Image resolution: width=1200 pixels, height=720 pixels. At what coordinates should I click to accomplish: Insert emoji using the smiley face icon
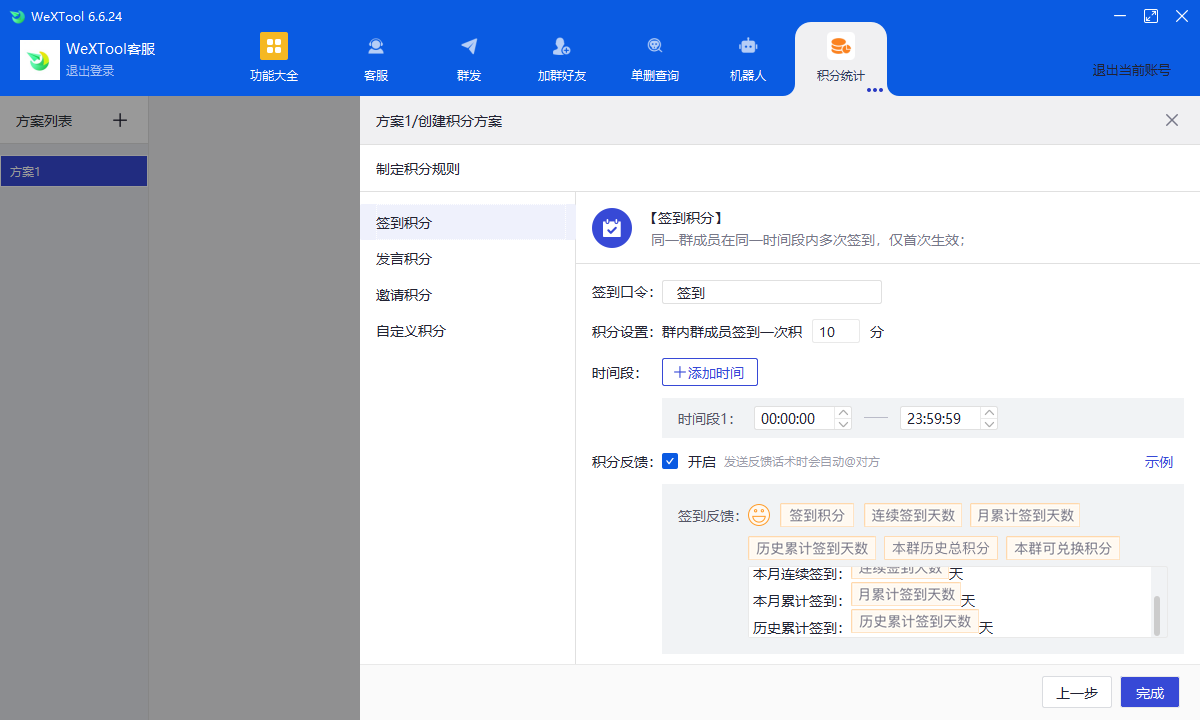tap(759, 516)
